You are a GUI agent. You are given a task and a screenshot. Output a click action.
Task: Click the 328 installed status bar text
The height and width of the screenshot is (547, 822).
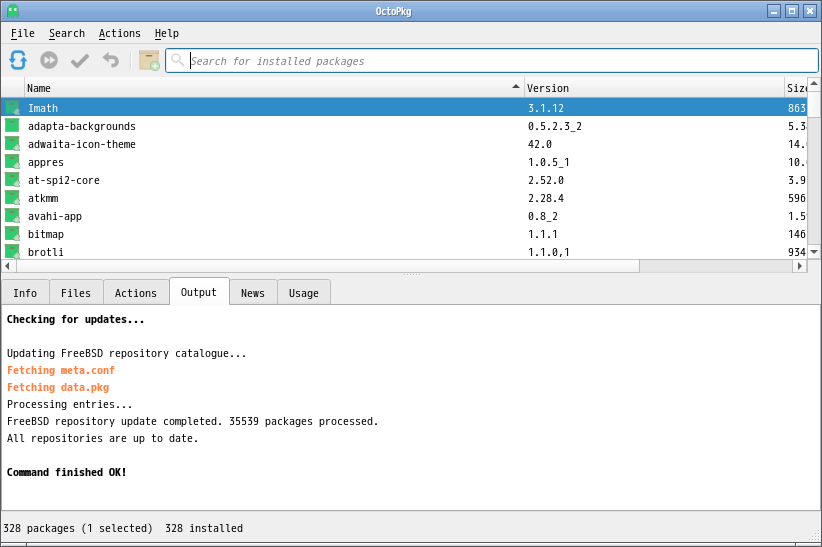click(x=204, y=528)
